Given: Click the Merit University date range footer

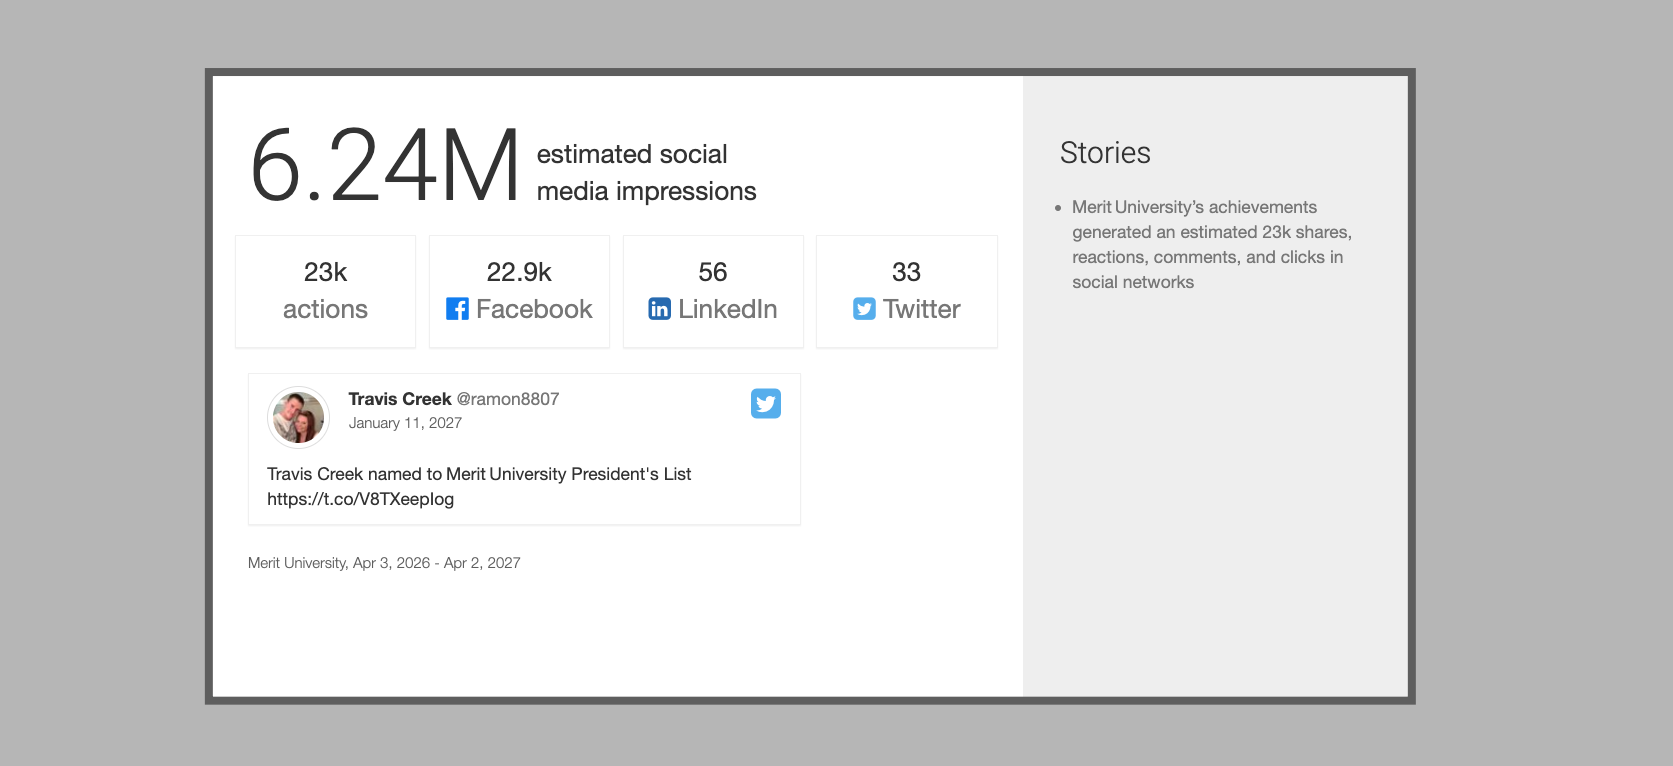Looking at the screenshot, I should click(x=384, y=563).
